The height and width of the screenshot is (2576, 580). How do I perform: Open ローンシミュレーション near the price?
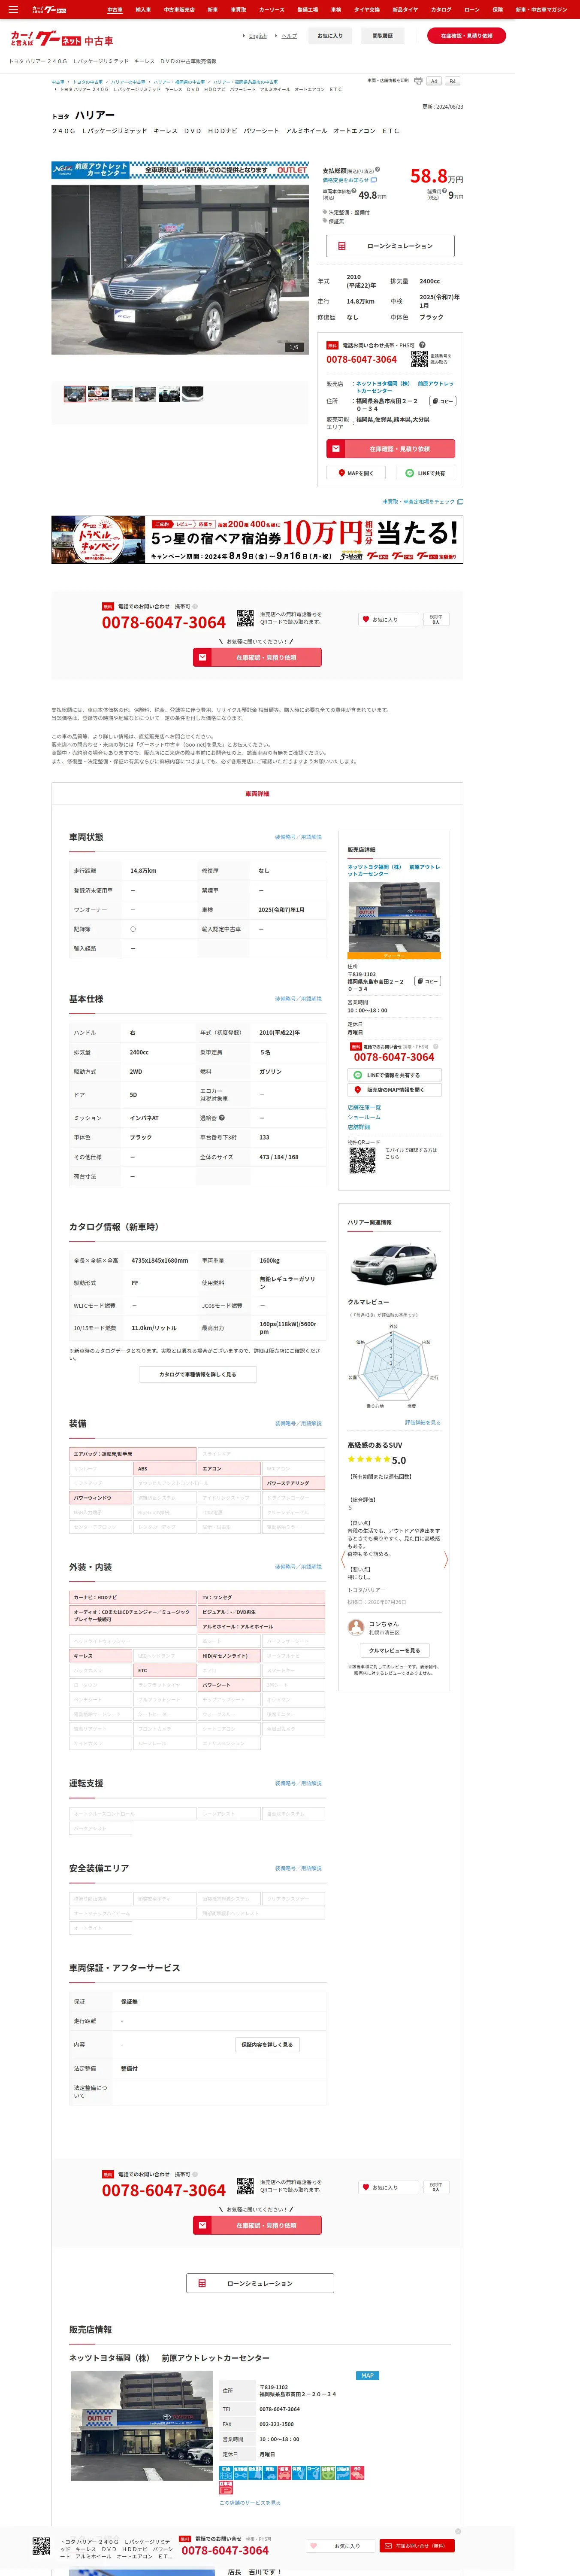click(390, 245)
